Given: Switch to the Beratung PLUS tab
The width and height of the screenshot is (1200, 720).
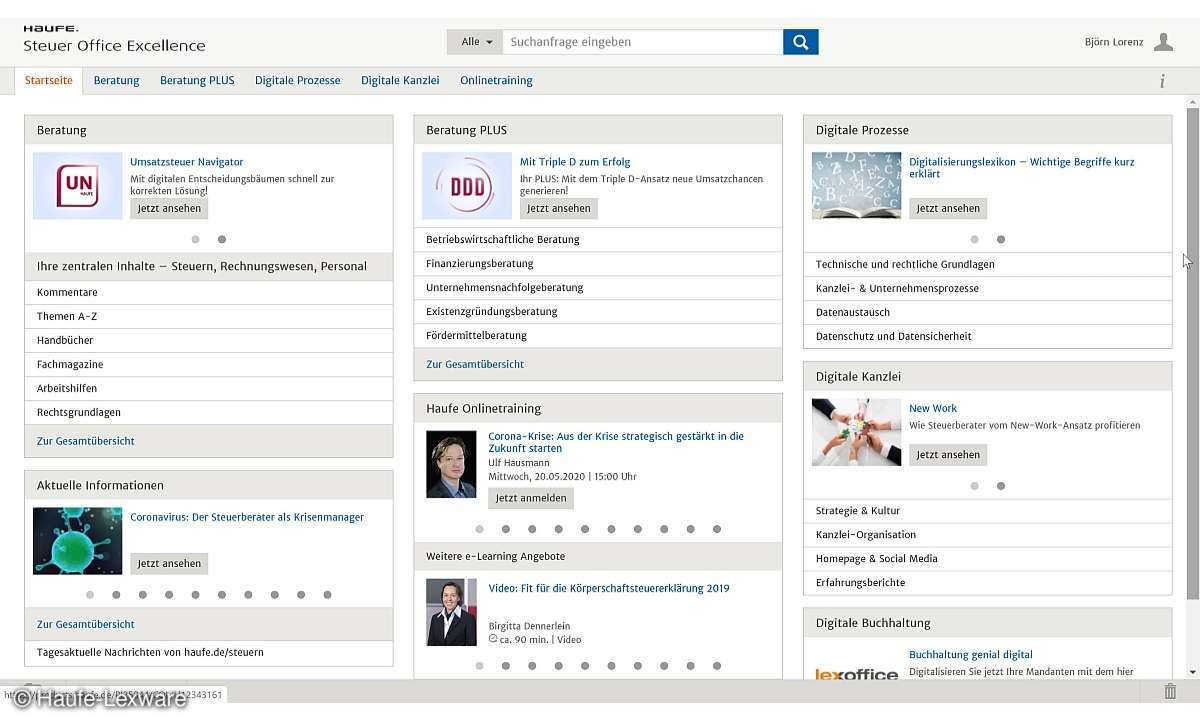Looking at the screenshot, I should click(197, 81).
